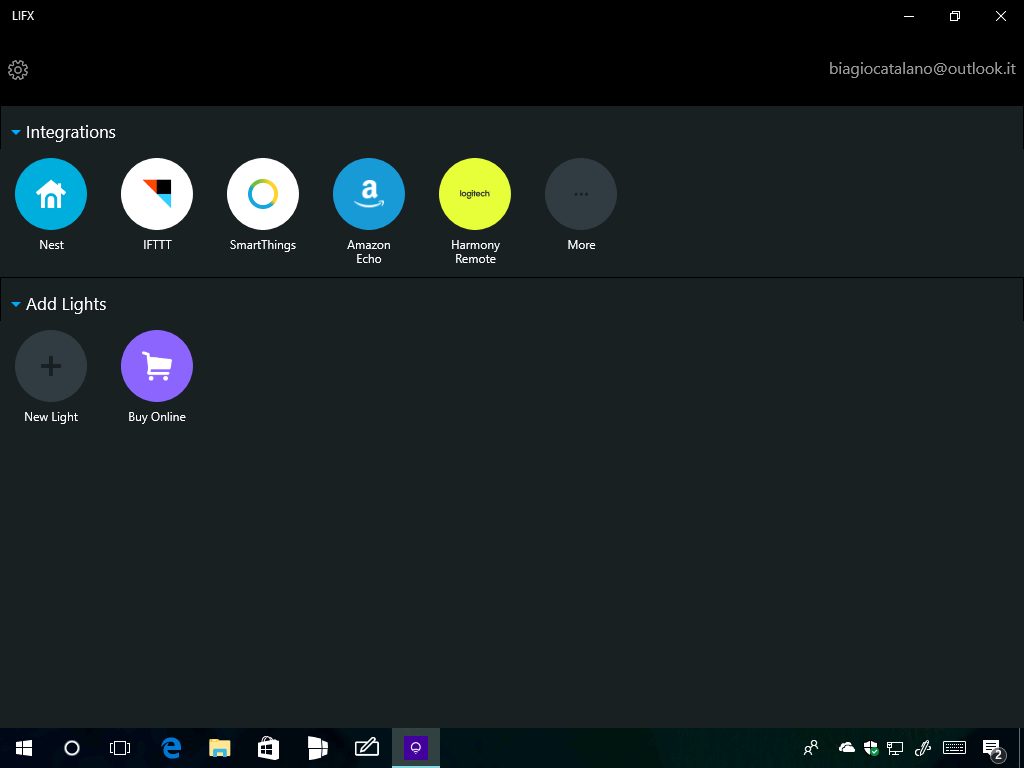The width and height of the screenshot is (1024, 768).
Task: Restore down the LIFX window
Action: click(x=955, y=16)
